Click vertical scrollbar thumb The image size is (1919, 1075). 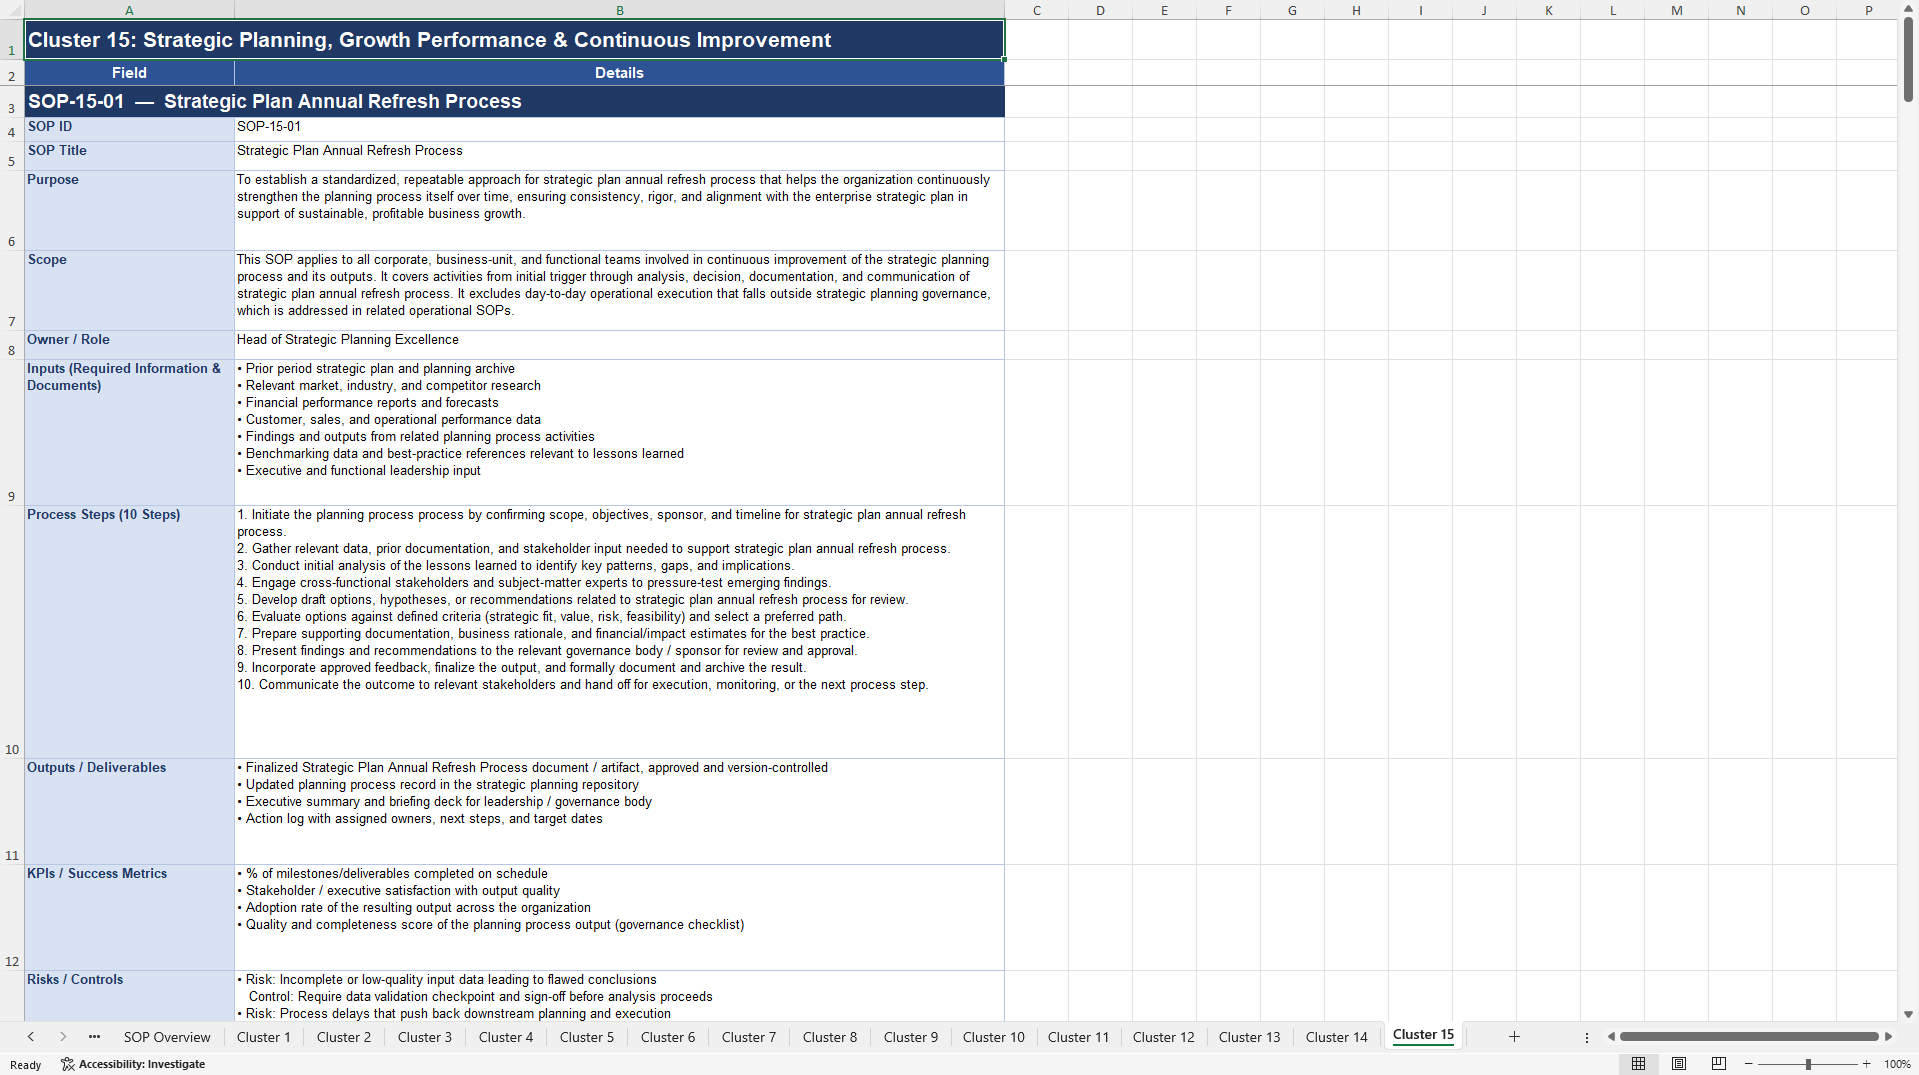click(1908, 60)
